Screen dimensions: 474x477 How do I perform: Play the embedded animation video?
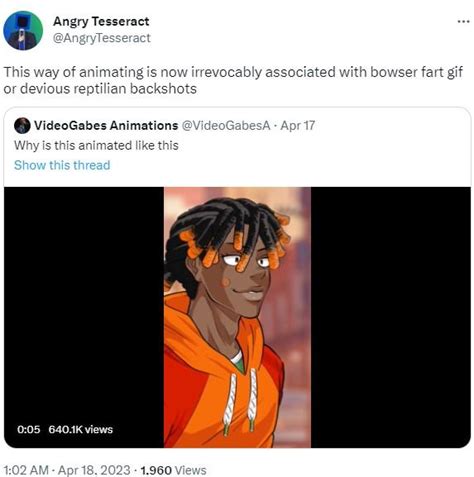237,317
